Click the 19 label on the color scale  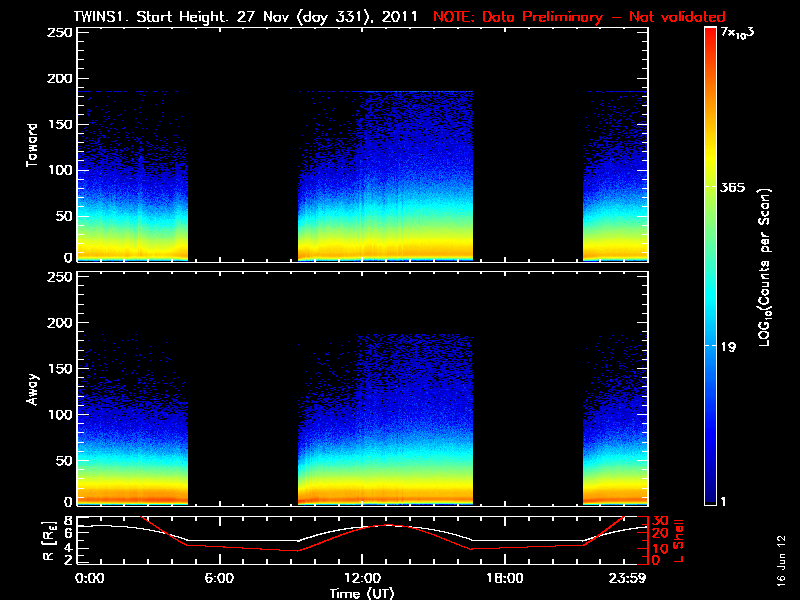(x=730, y=347)
